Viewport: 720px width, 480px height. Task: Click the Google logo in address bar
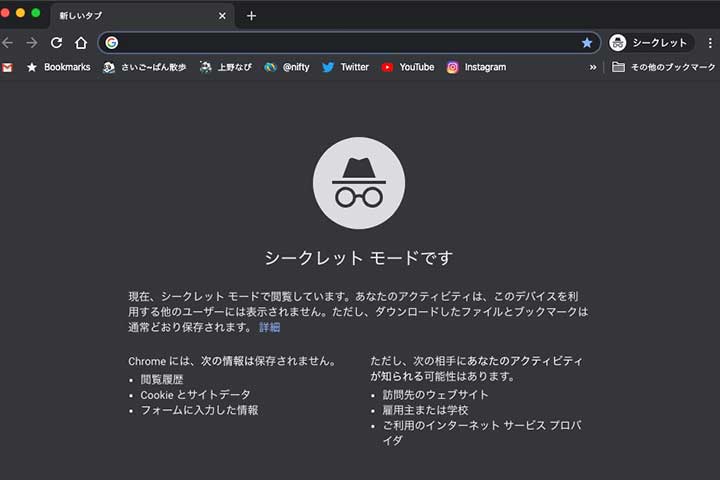pos(112,43)
